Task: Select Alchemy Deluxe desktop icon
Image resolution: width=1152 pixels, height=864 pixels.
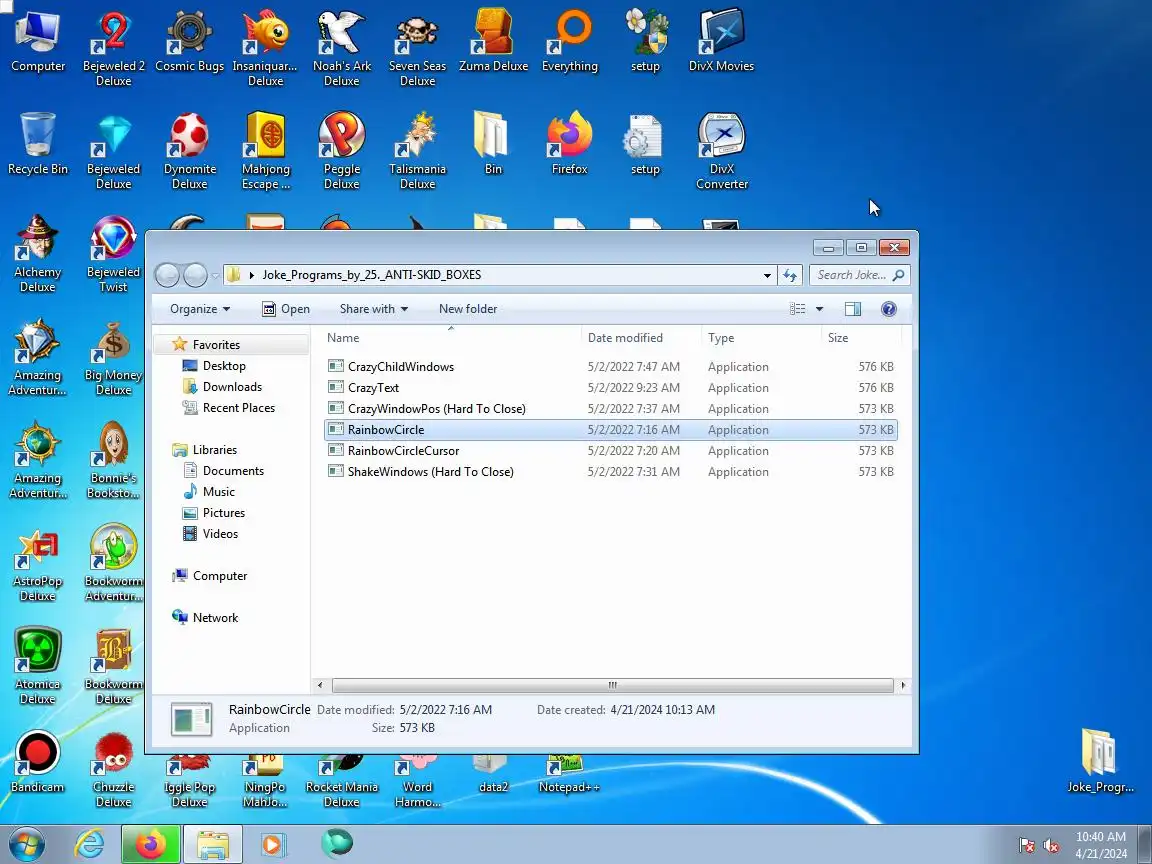Action: tap(37, 253)
